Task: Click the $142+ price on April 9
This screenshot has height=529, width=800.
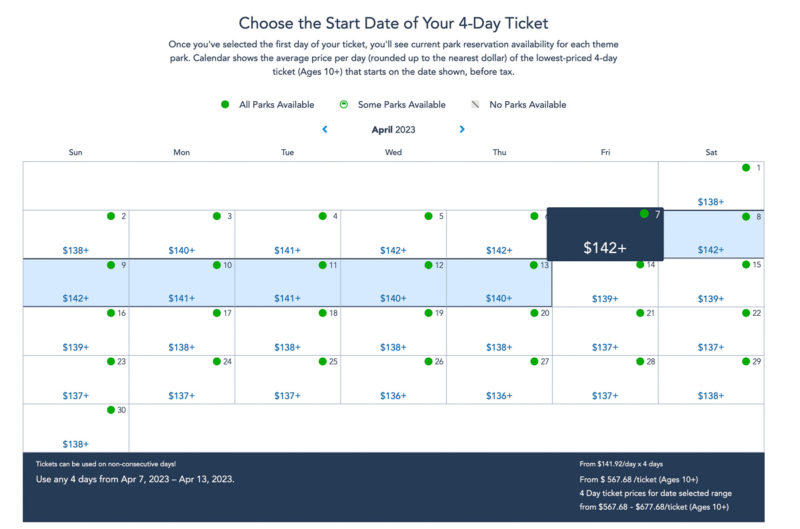Action: [x=76, y=298]
